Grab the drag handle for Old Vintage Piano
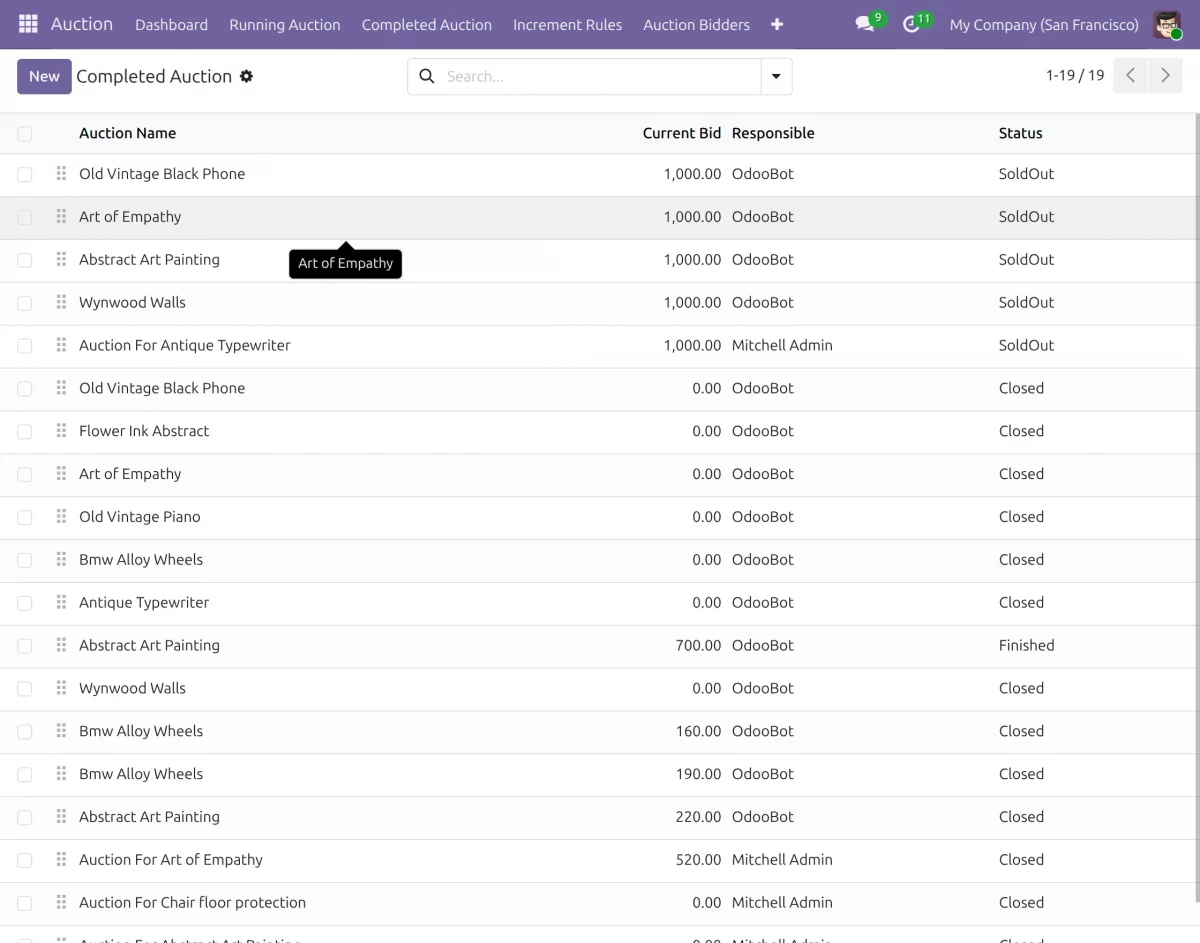The height and width of the screenshot is (943, 1200). point(61,516)
